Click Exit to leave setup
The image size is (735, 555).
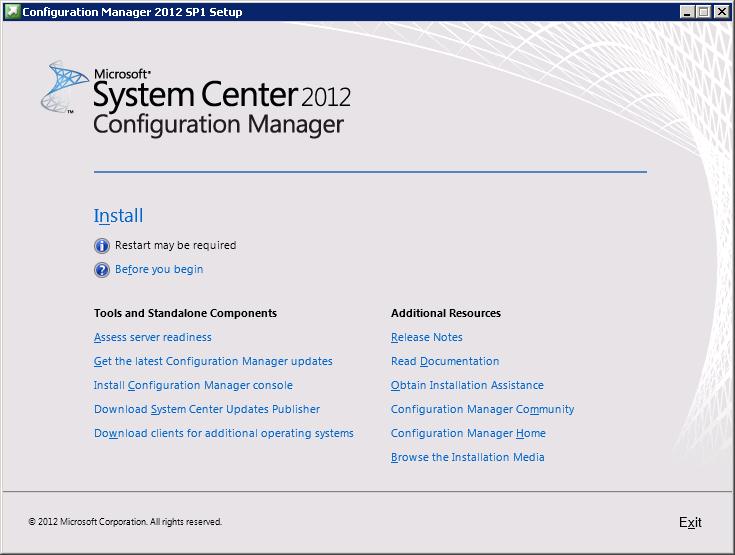690,522
